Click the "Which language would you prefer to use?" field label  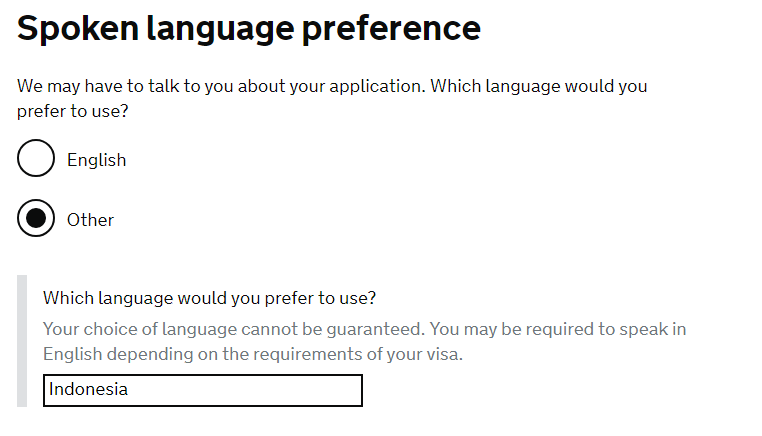click(209, 298)
